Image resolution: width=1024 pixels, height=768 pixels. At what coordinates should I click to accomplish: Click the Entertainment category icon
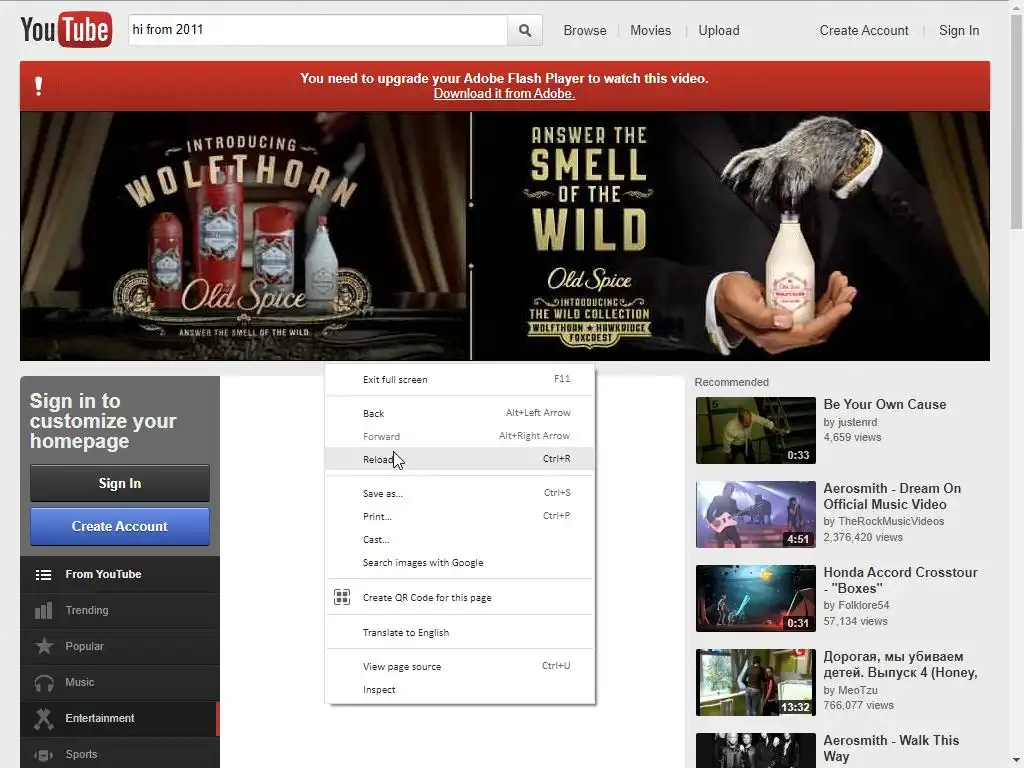pos(44,718)
